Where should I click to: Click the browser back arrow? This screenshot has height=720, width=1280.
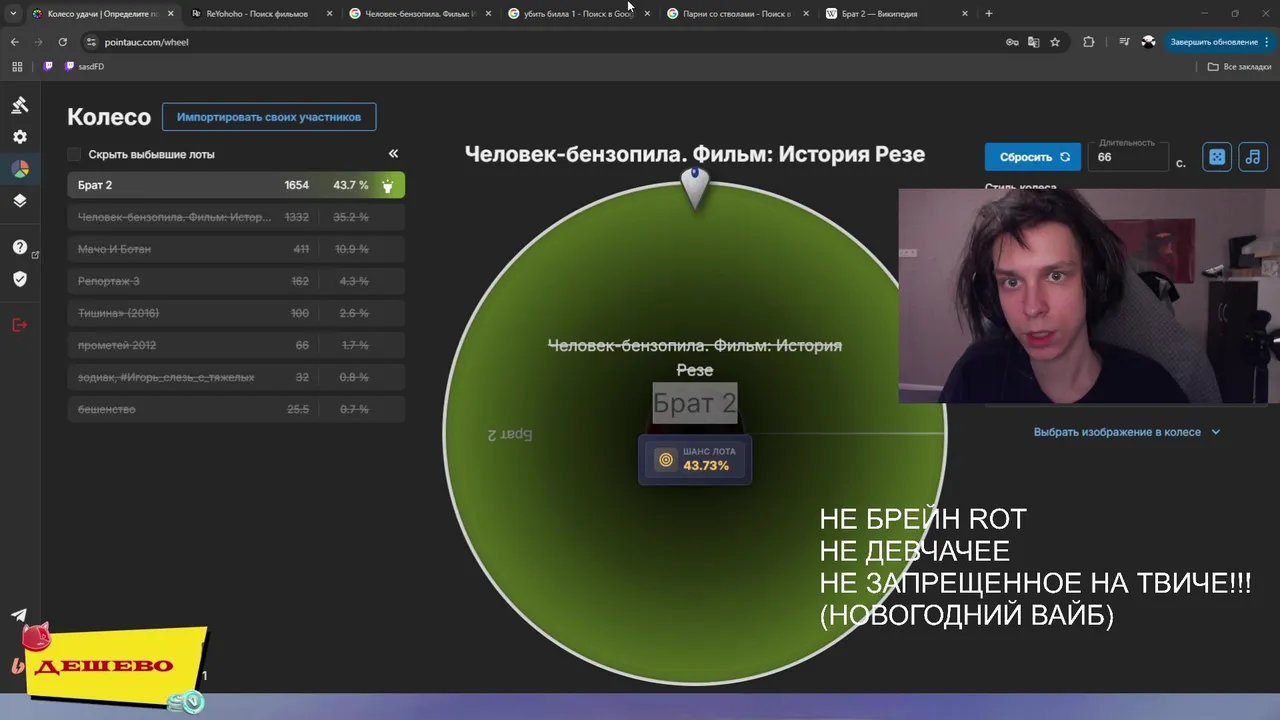click(14, 42)
